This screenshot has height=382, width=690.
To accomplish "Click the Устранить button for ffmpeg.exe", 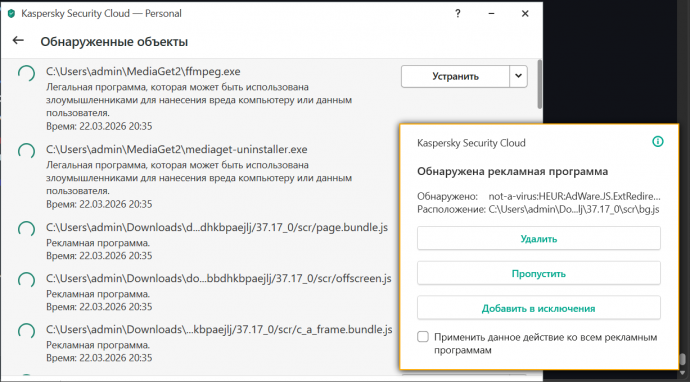I will click(455, 76).
